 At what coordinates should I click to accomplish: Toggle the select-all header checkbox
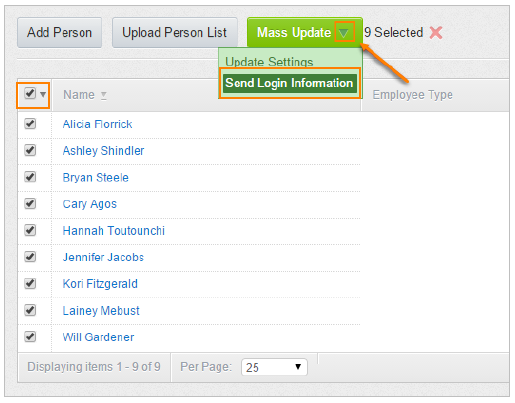click(x=30, y=93)
